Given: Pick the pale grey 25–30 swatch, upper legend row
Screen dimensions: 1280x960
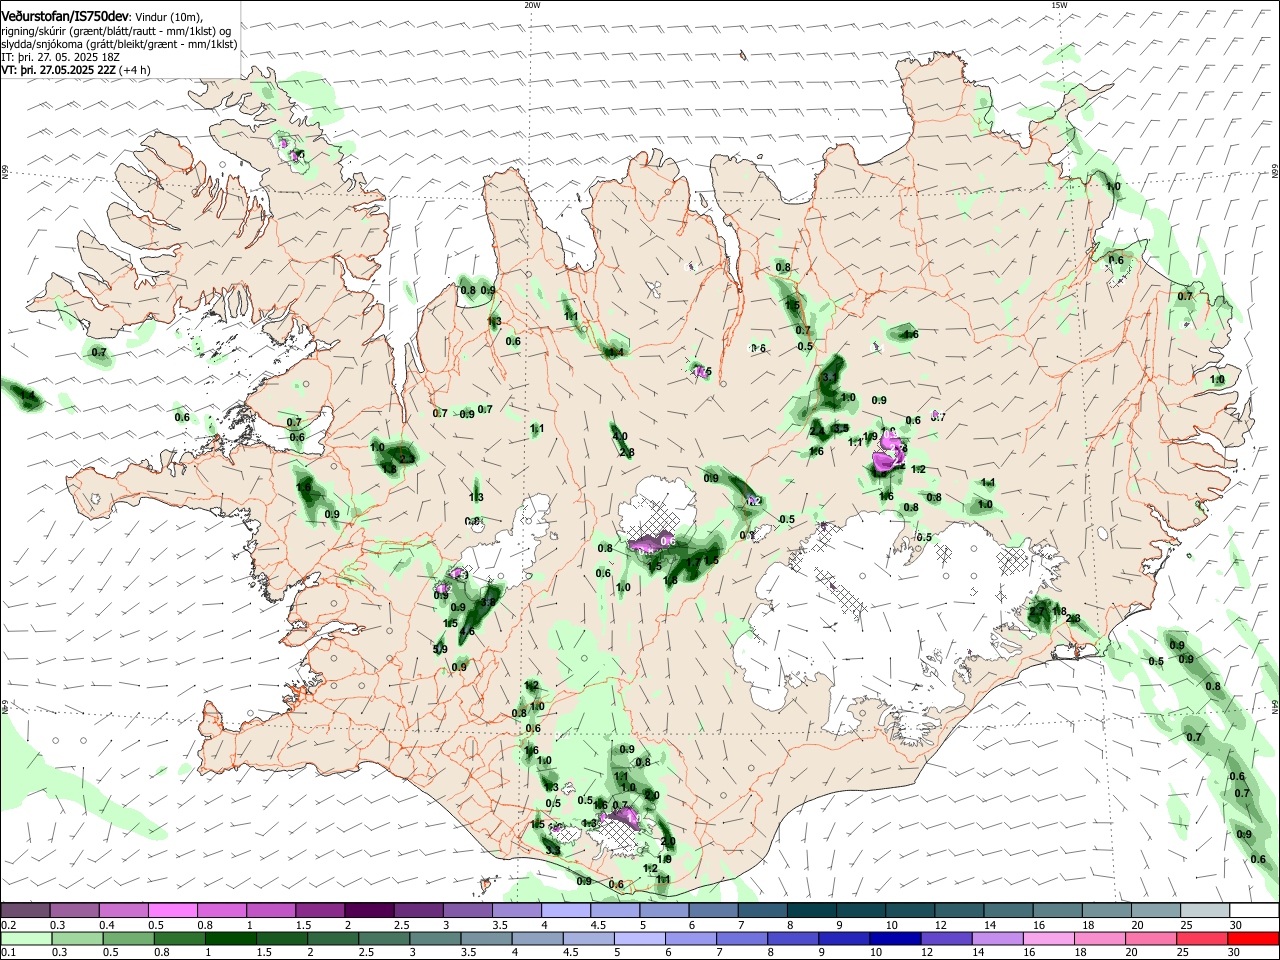Looking at the screenshot, I should pyautogui.click(x=1205, y=910).
